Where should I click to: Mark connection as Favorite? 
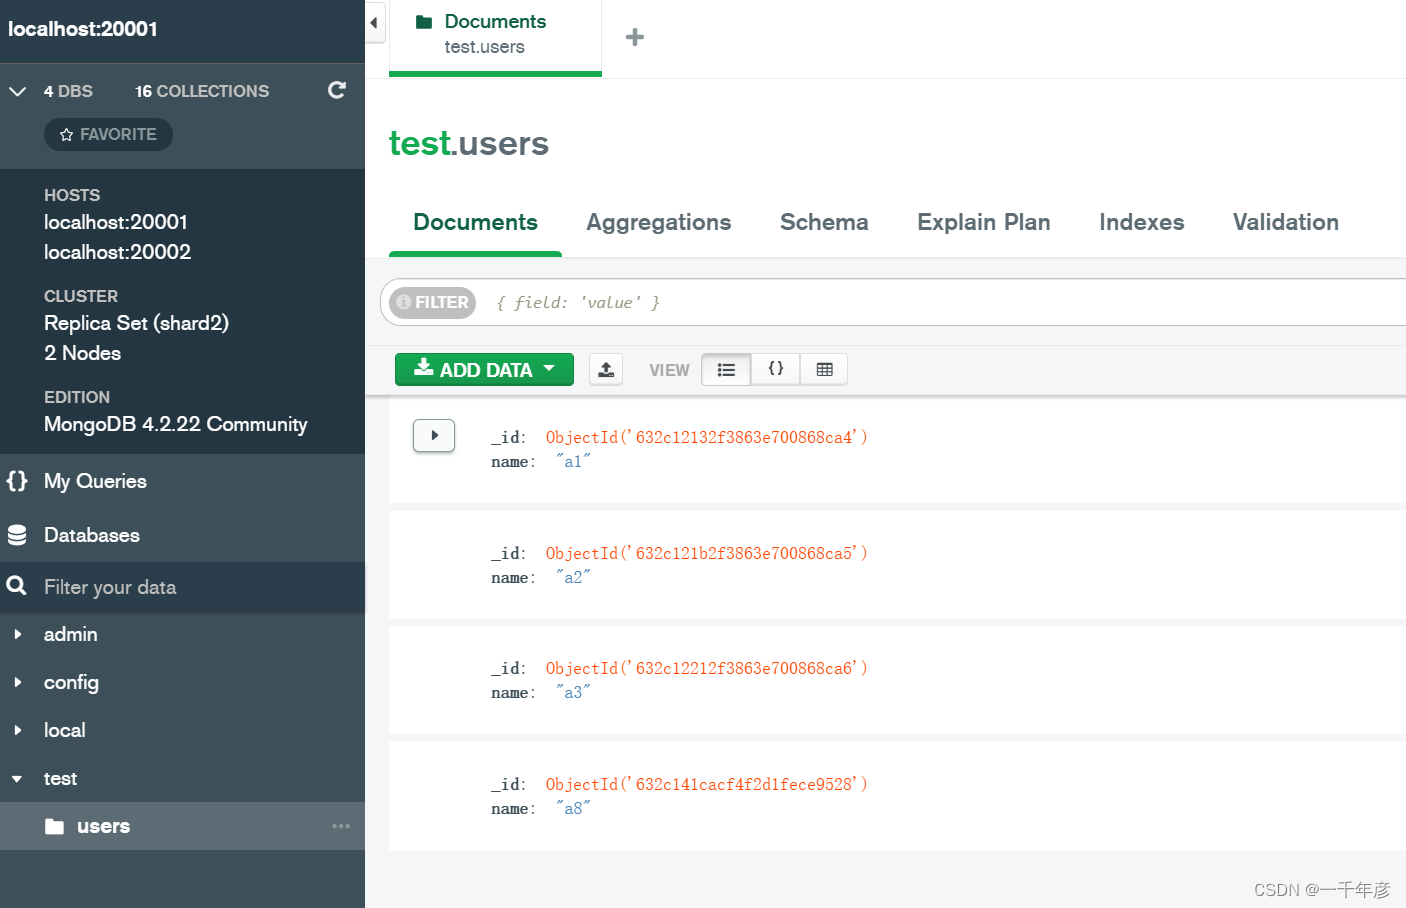pos(108,134)
